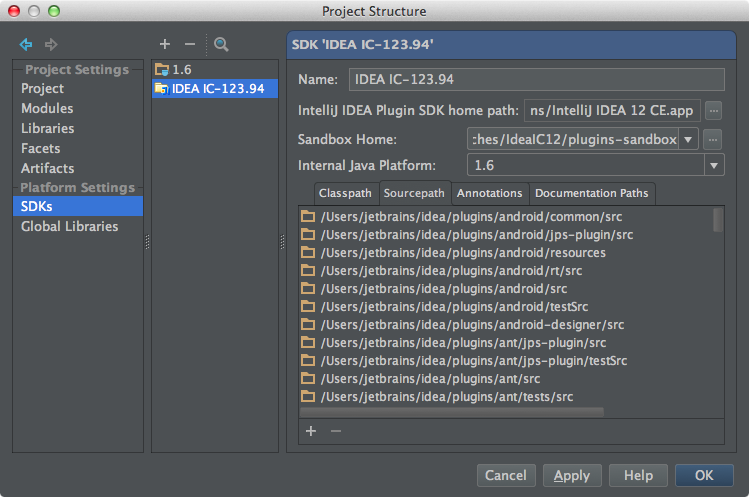Image resolution: width=749 pixels, height=497 pixels.
Task: Open the Documentation Paths tab
Action: (591, 193)
